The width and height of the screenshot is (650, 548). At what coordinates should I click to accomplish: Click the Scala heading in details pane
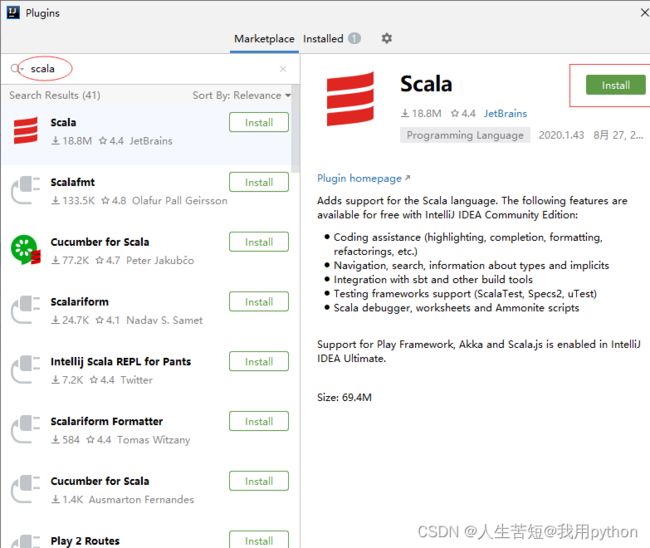click(426, 84)
